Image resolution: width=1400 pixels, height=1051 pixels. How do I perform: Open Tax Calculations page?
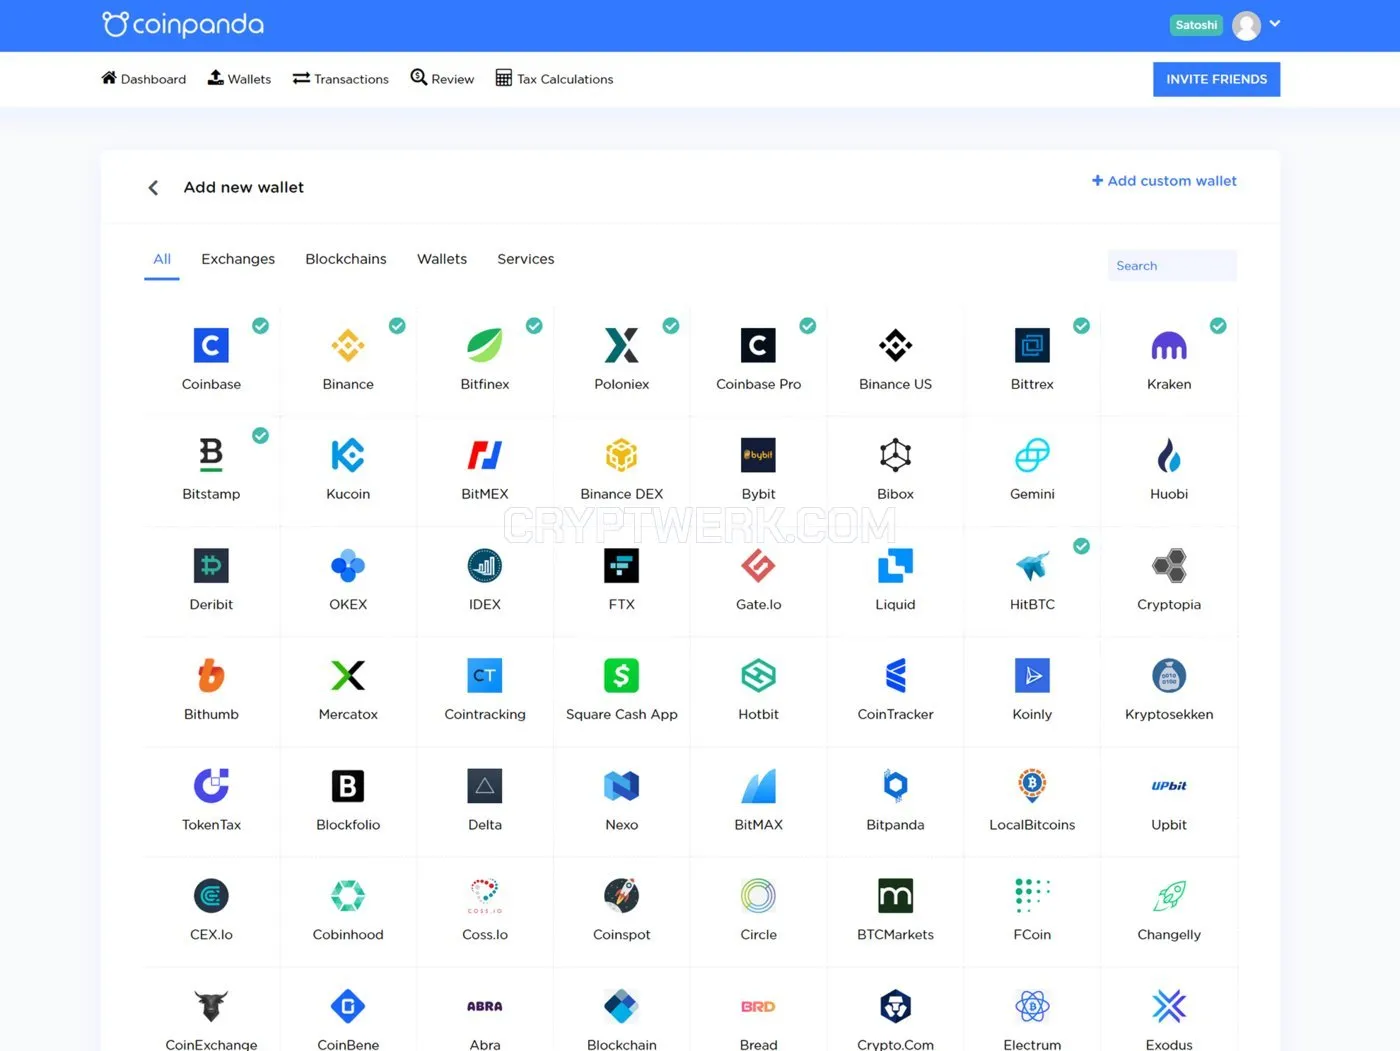pos(554,79)
